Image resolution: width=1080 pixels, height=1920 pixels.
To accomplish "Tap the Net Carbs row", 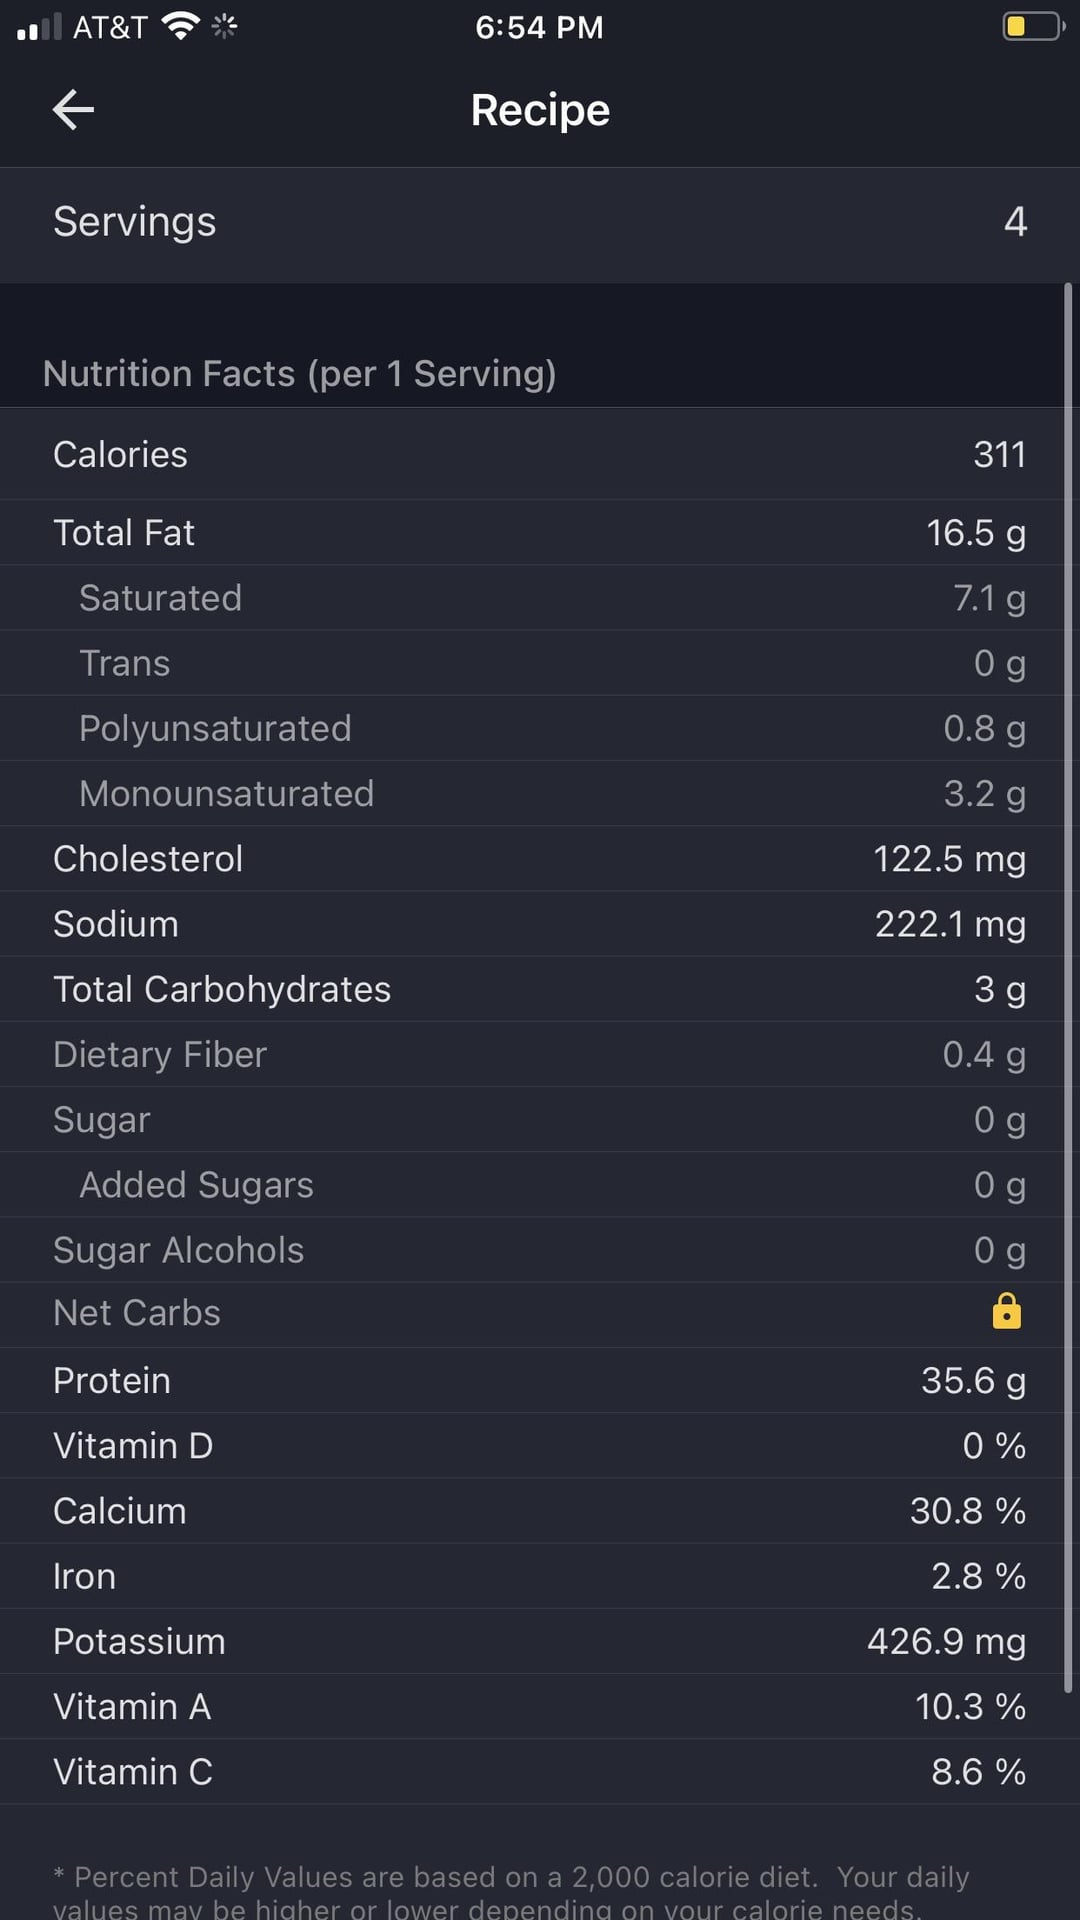I will [x=532, y=1313].
